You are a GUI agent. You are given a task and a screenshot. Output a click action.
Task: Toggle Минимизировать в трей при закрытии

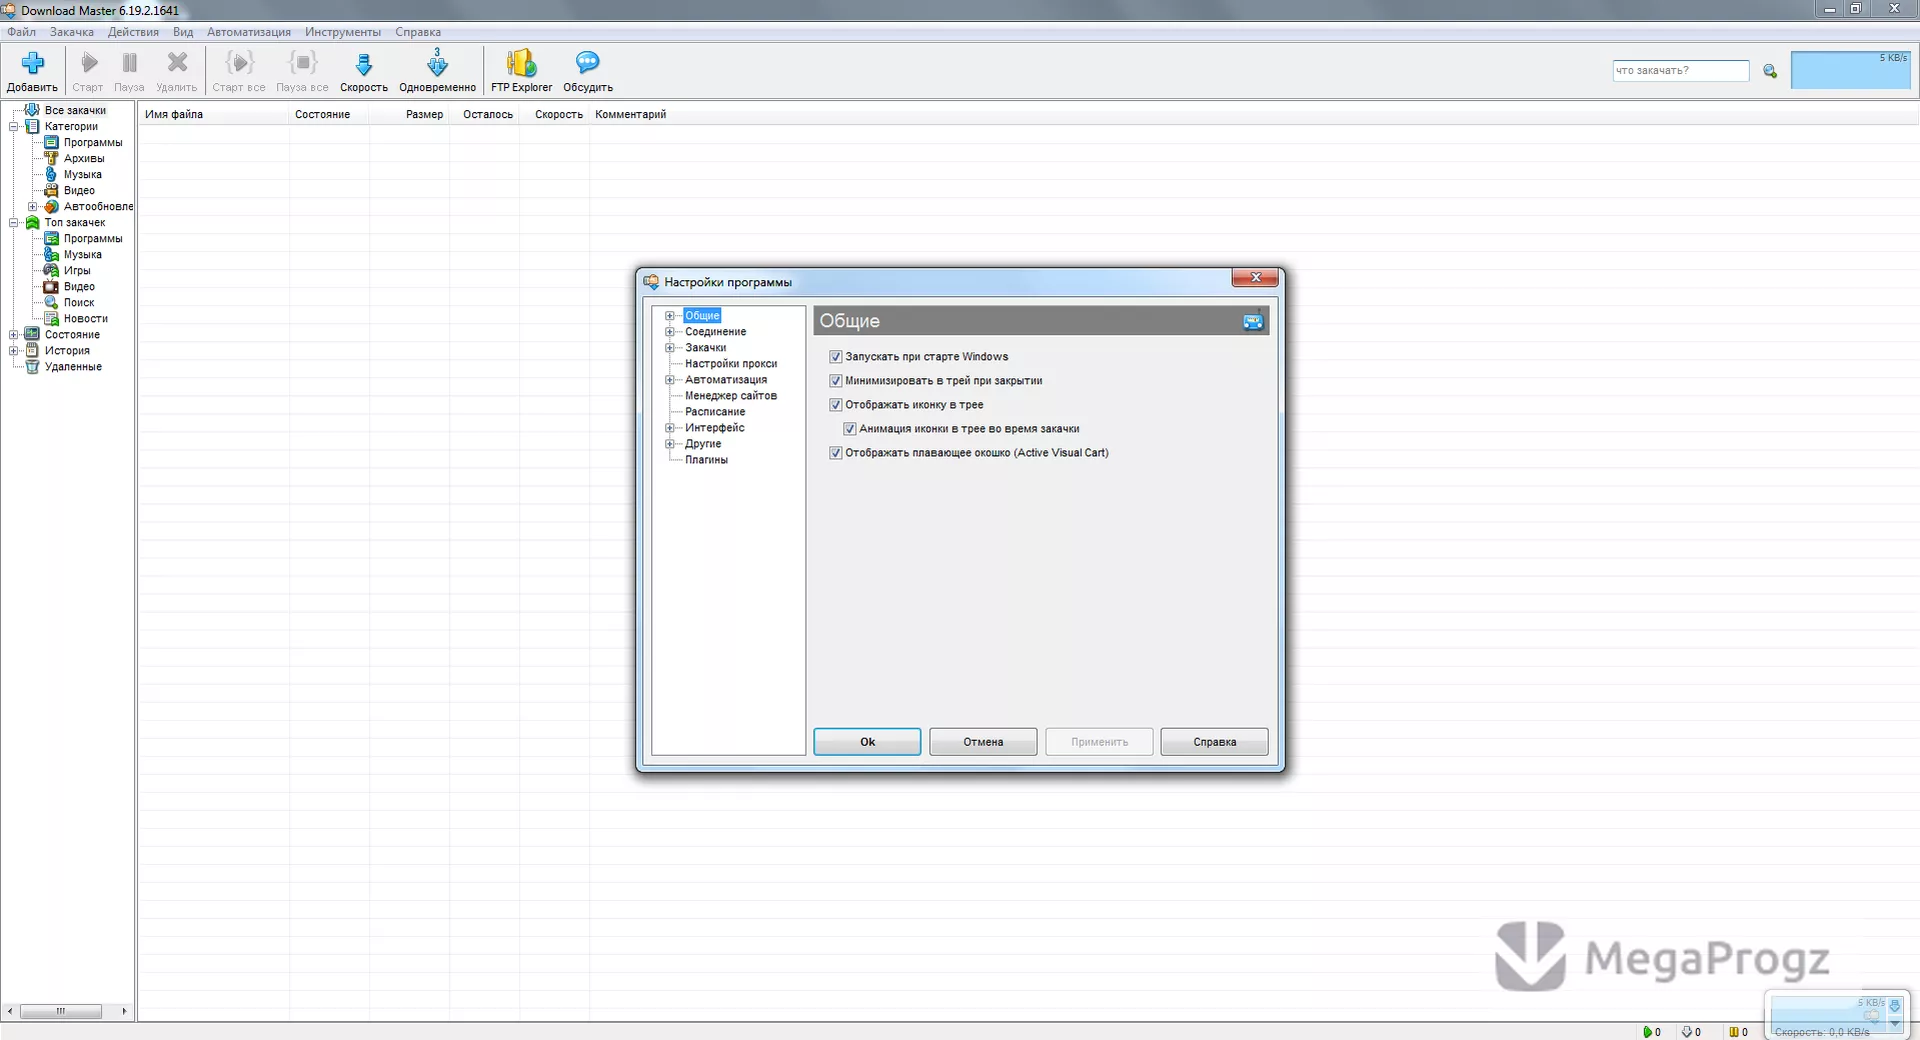[x=836, y=381]
